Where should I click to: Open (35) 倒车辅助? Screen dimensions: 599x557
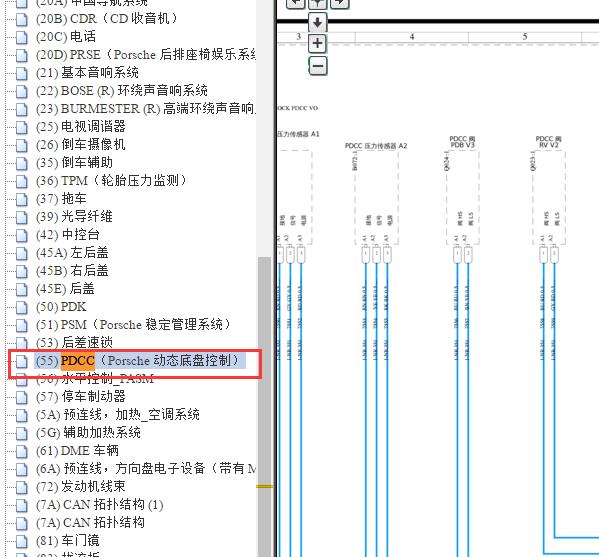coord(74,162)
